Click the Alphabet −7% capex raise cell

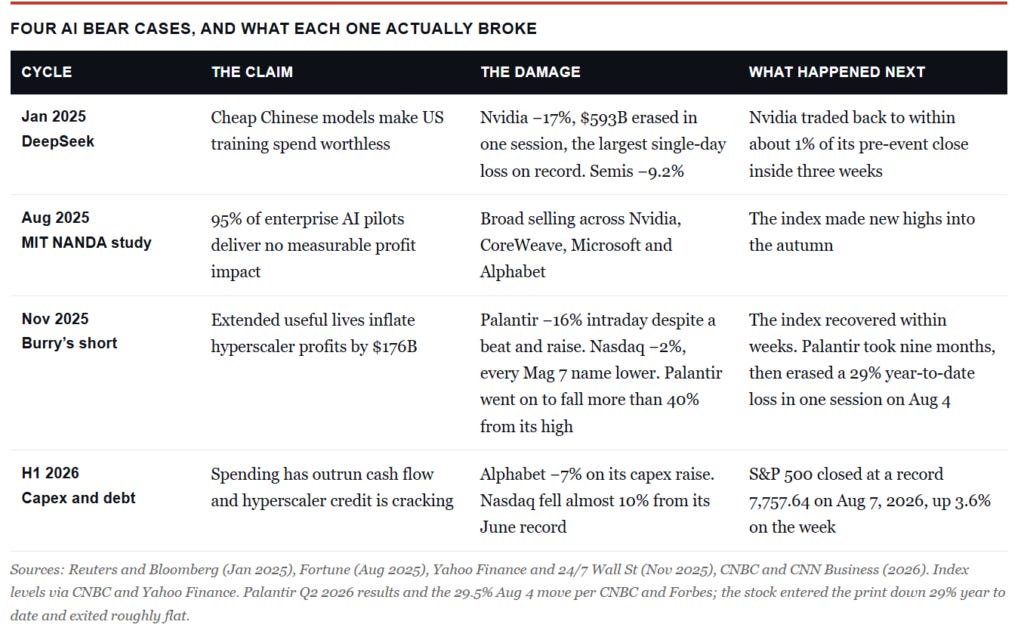(x=597, y=500)
